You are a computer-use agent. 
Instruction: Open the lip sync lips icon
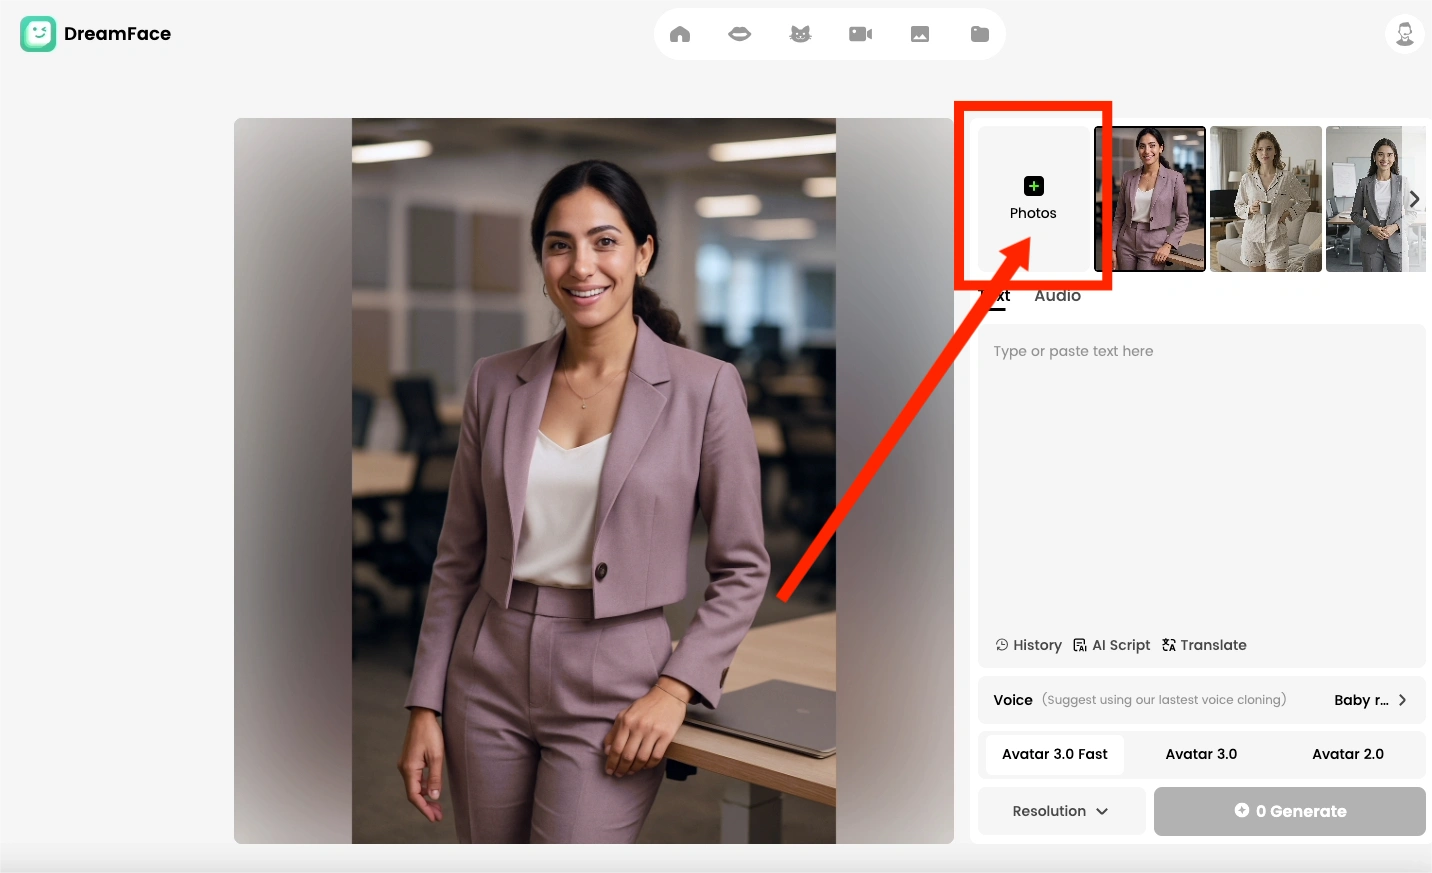740,34
